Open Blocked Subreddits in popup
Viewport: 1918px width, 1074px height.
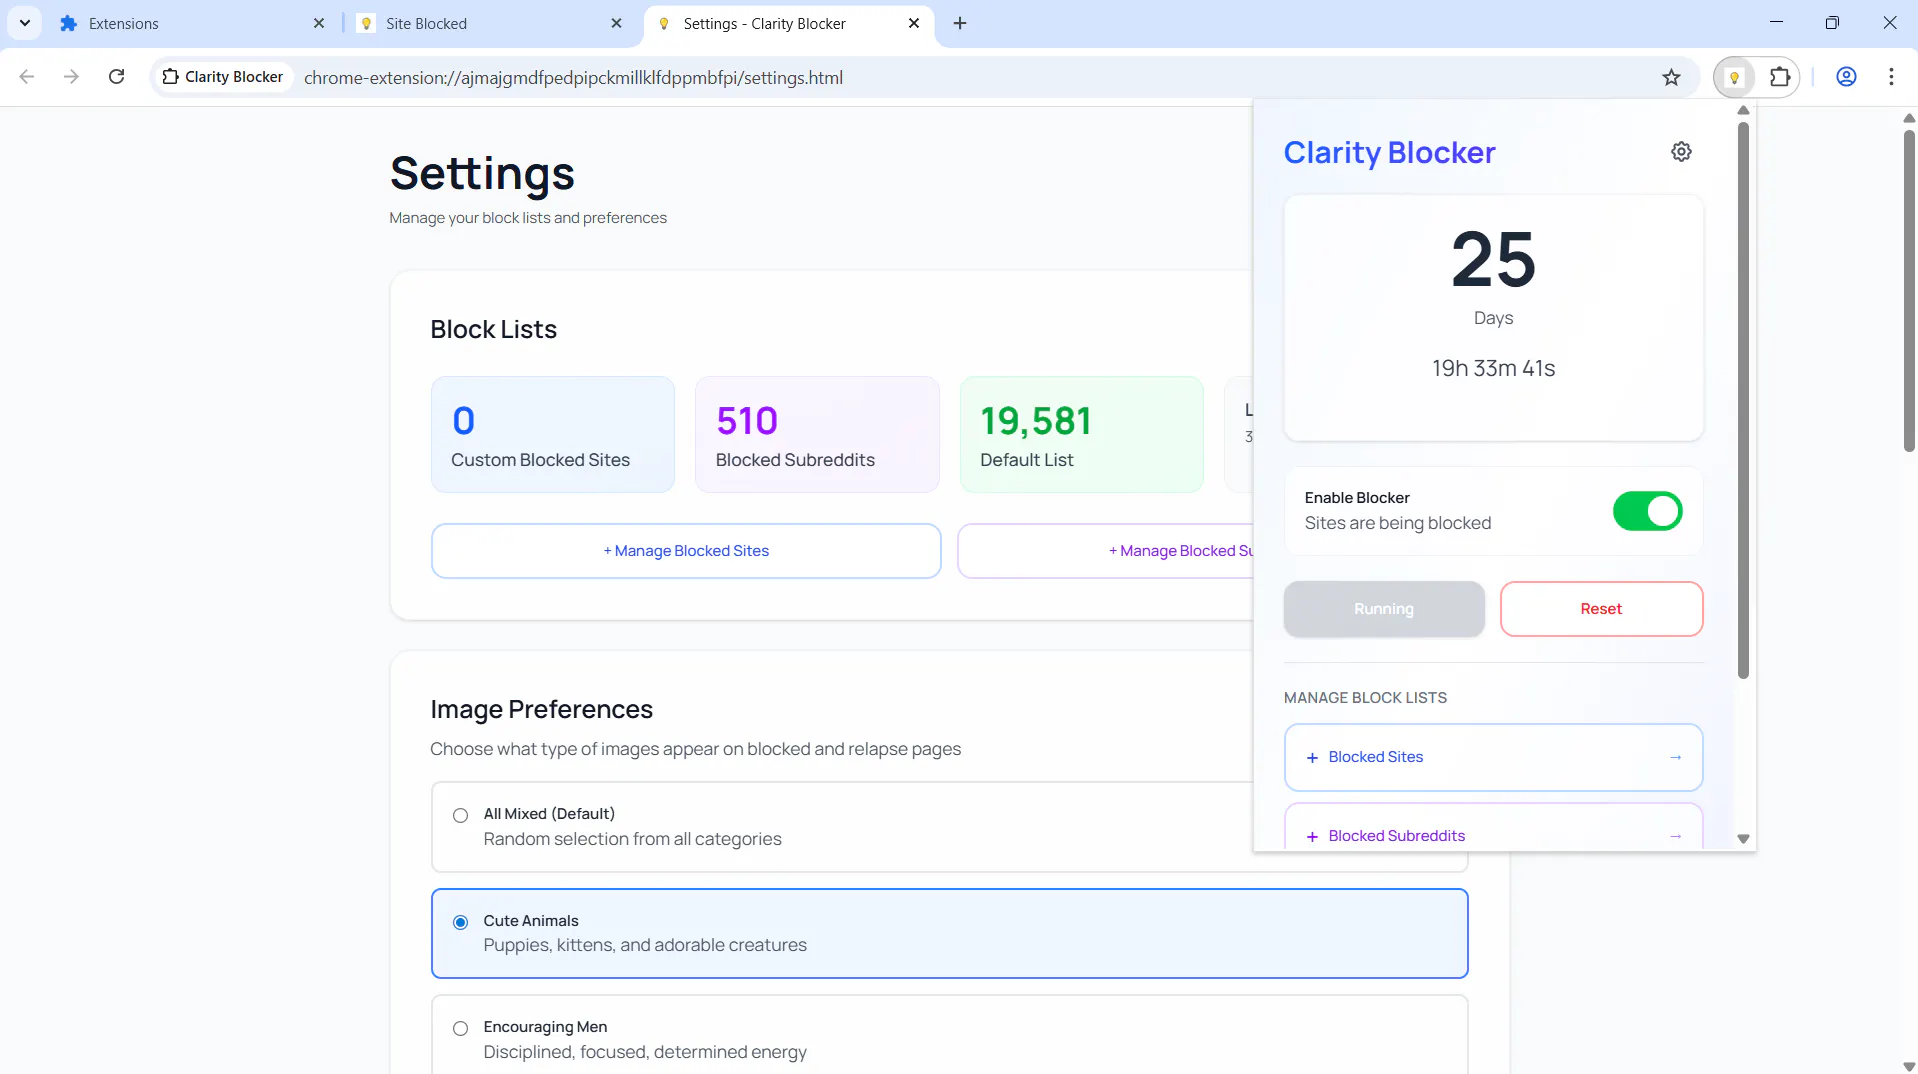(1493, 827)
